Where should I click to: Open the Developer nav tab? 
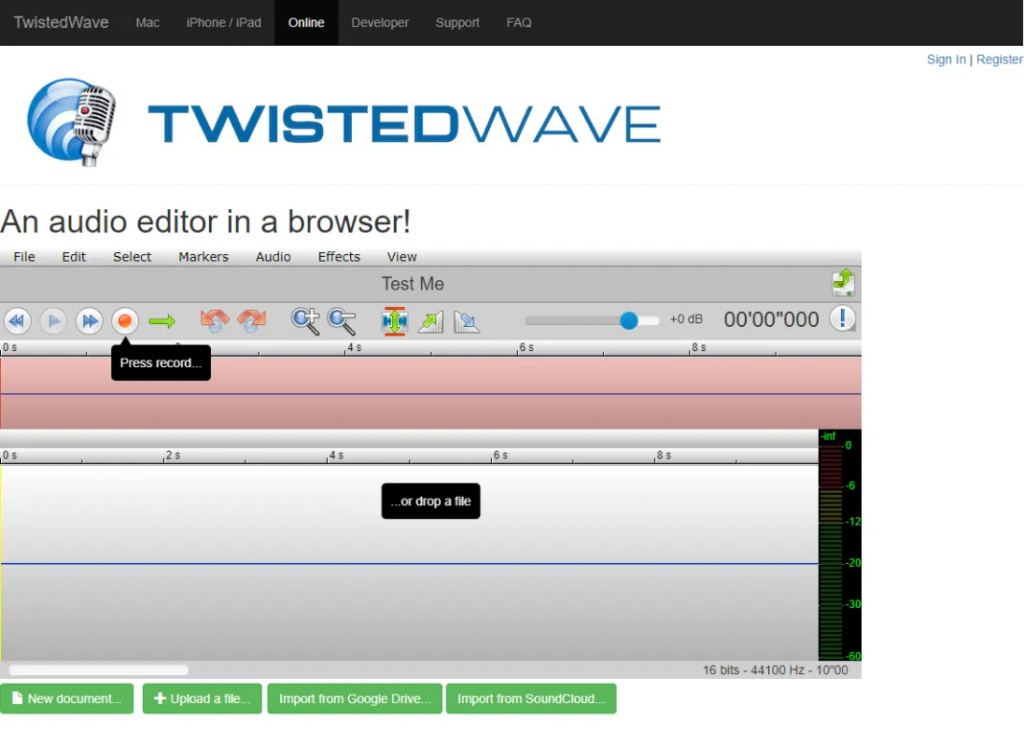pos(380,22)
